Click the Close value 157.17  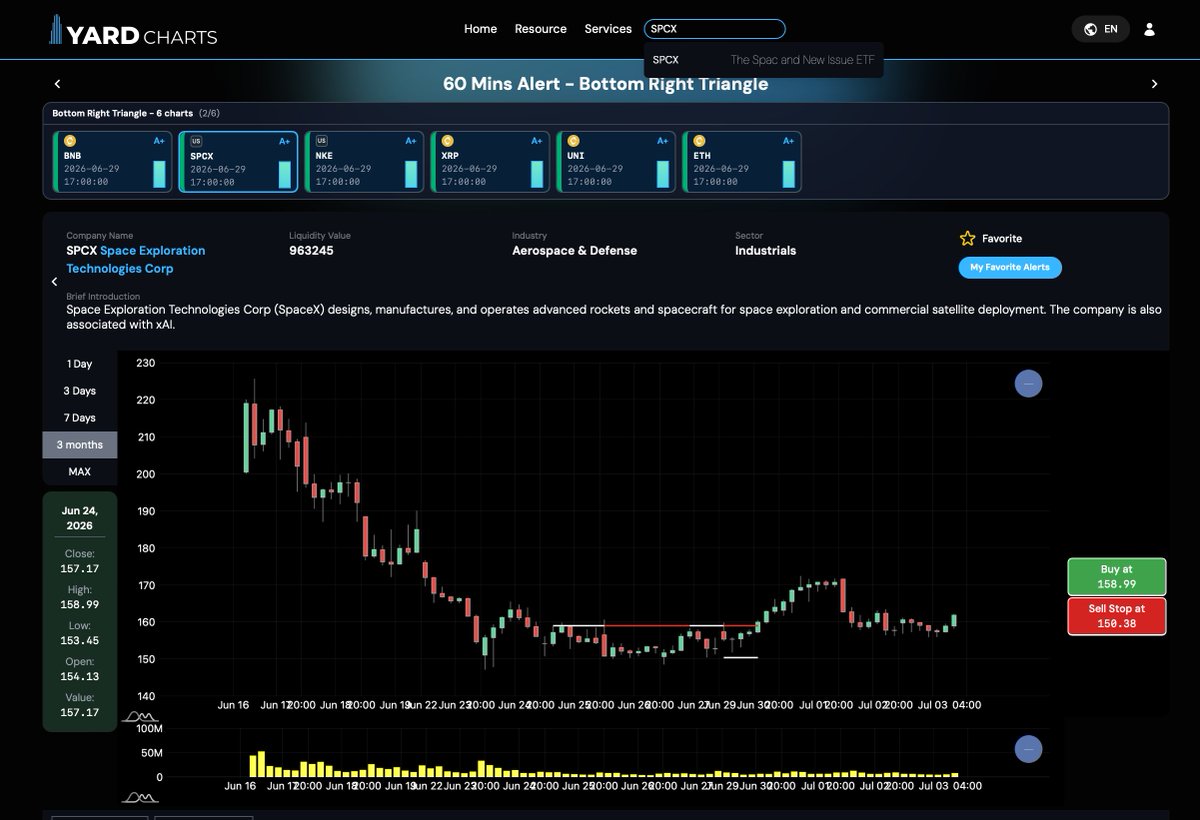click(80, 568)
